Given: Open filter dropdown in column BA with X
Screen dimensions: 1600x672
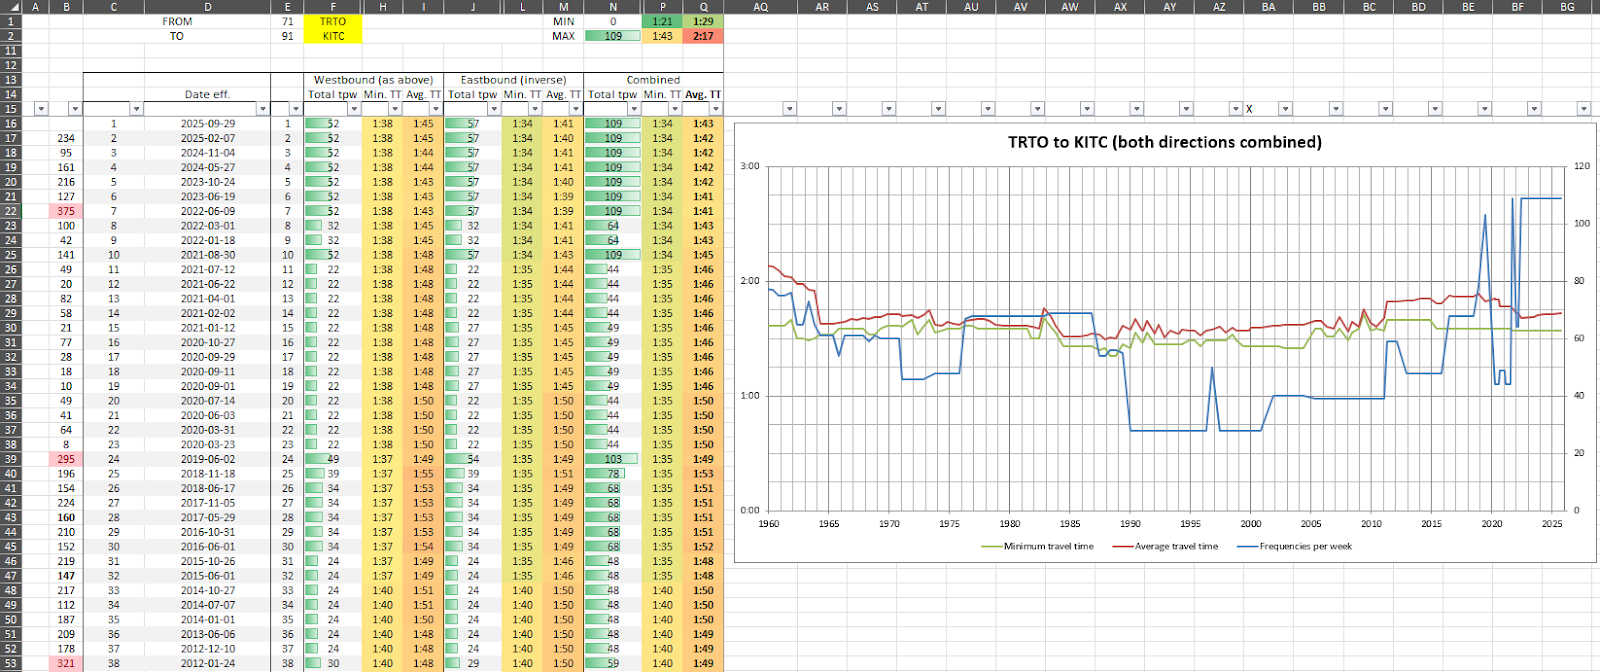Looking at the screenshot, I should [x=1285, y=109].
